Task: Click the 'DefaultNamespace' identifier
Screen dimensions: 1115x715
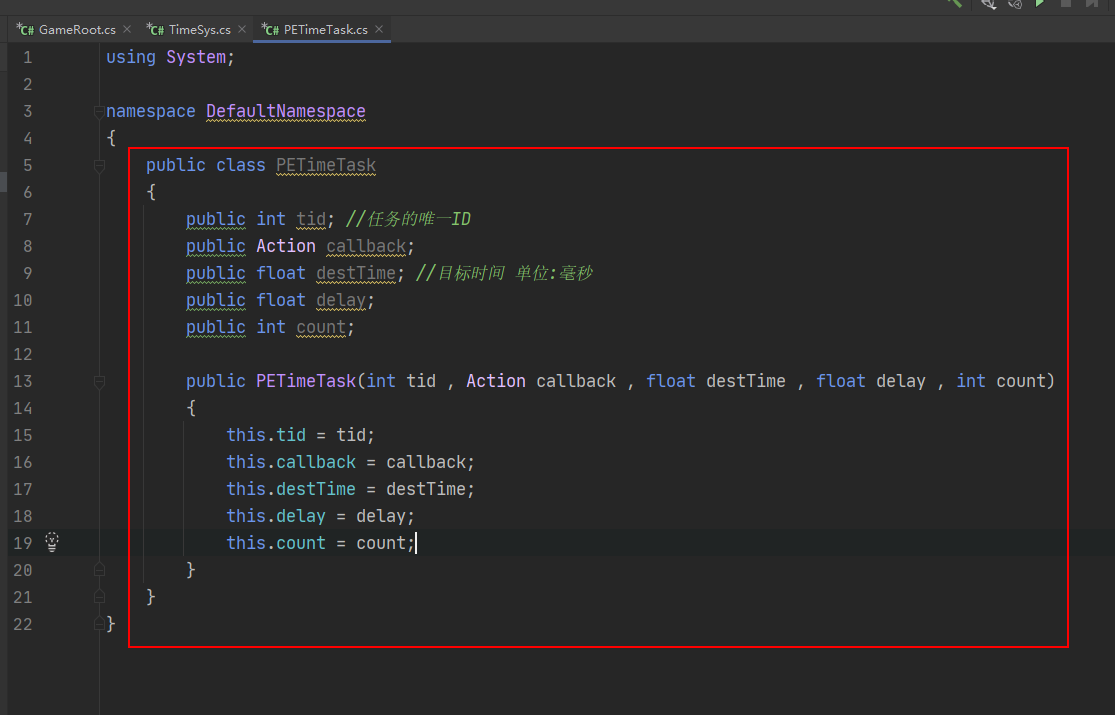Action: [x=286, y=111]
